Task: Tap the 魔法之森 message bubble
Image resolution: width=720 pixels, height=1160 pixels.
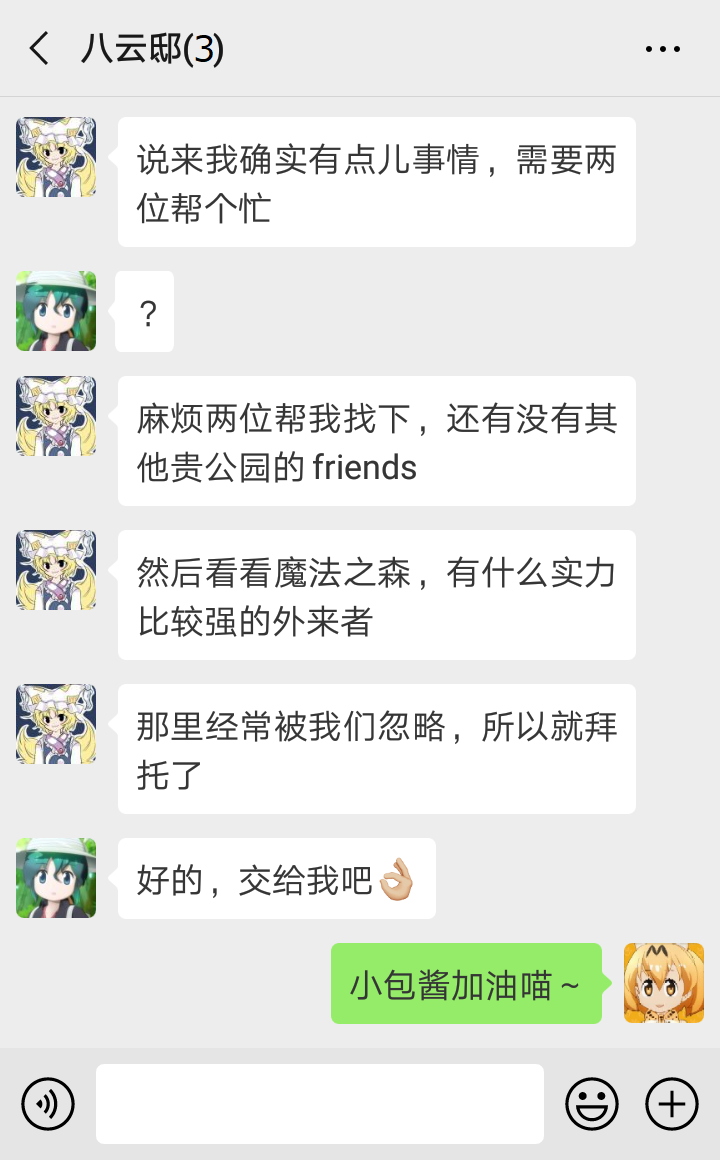Action: pos(377,595)
